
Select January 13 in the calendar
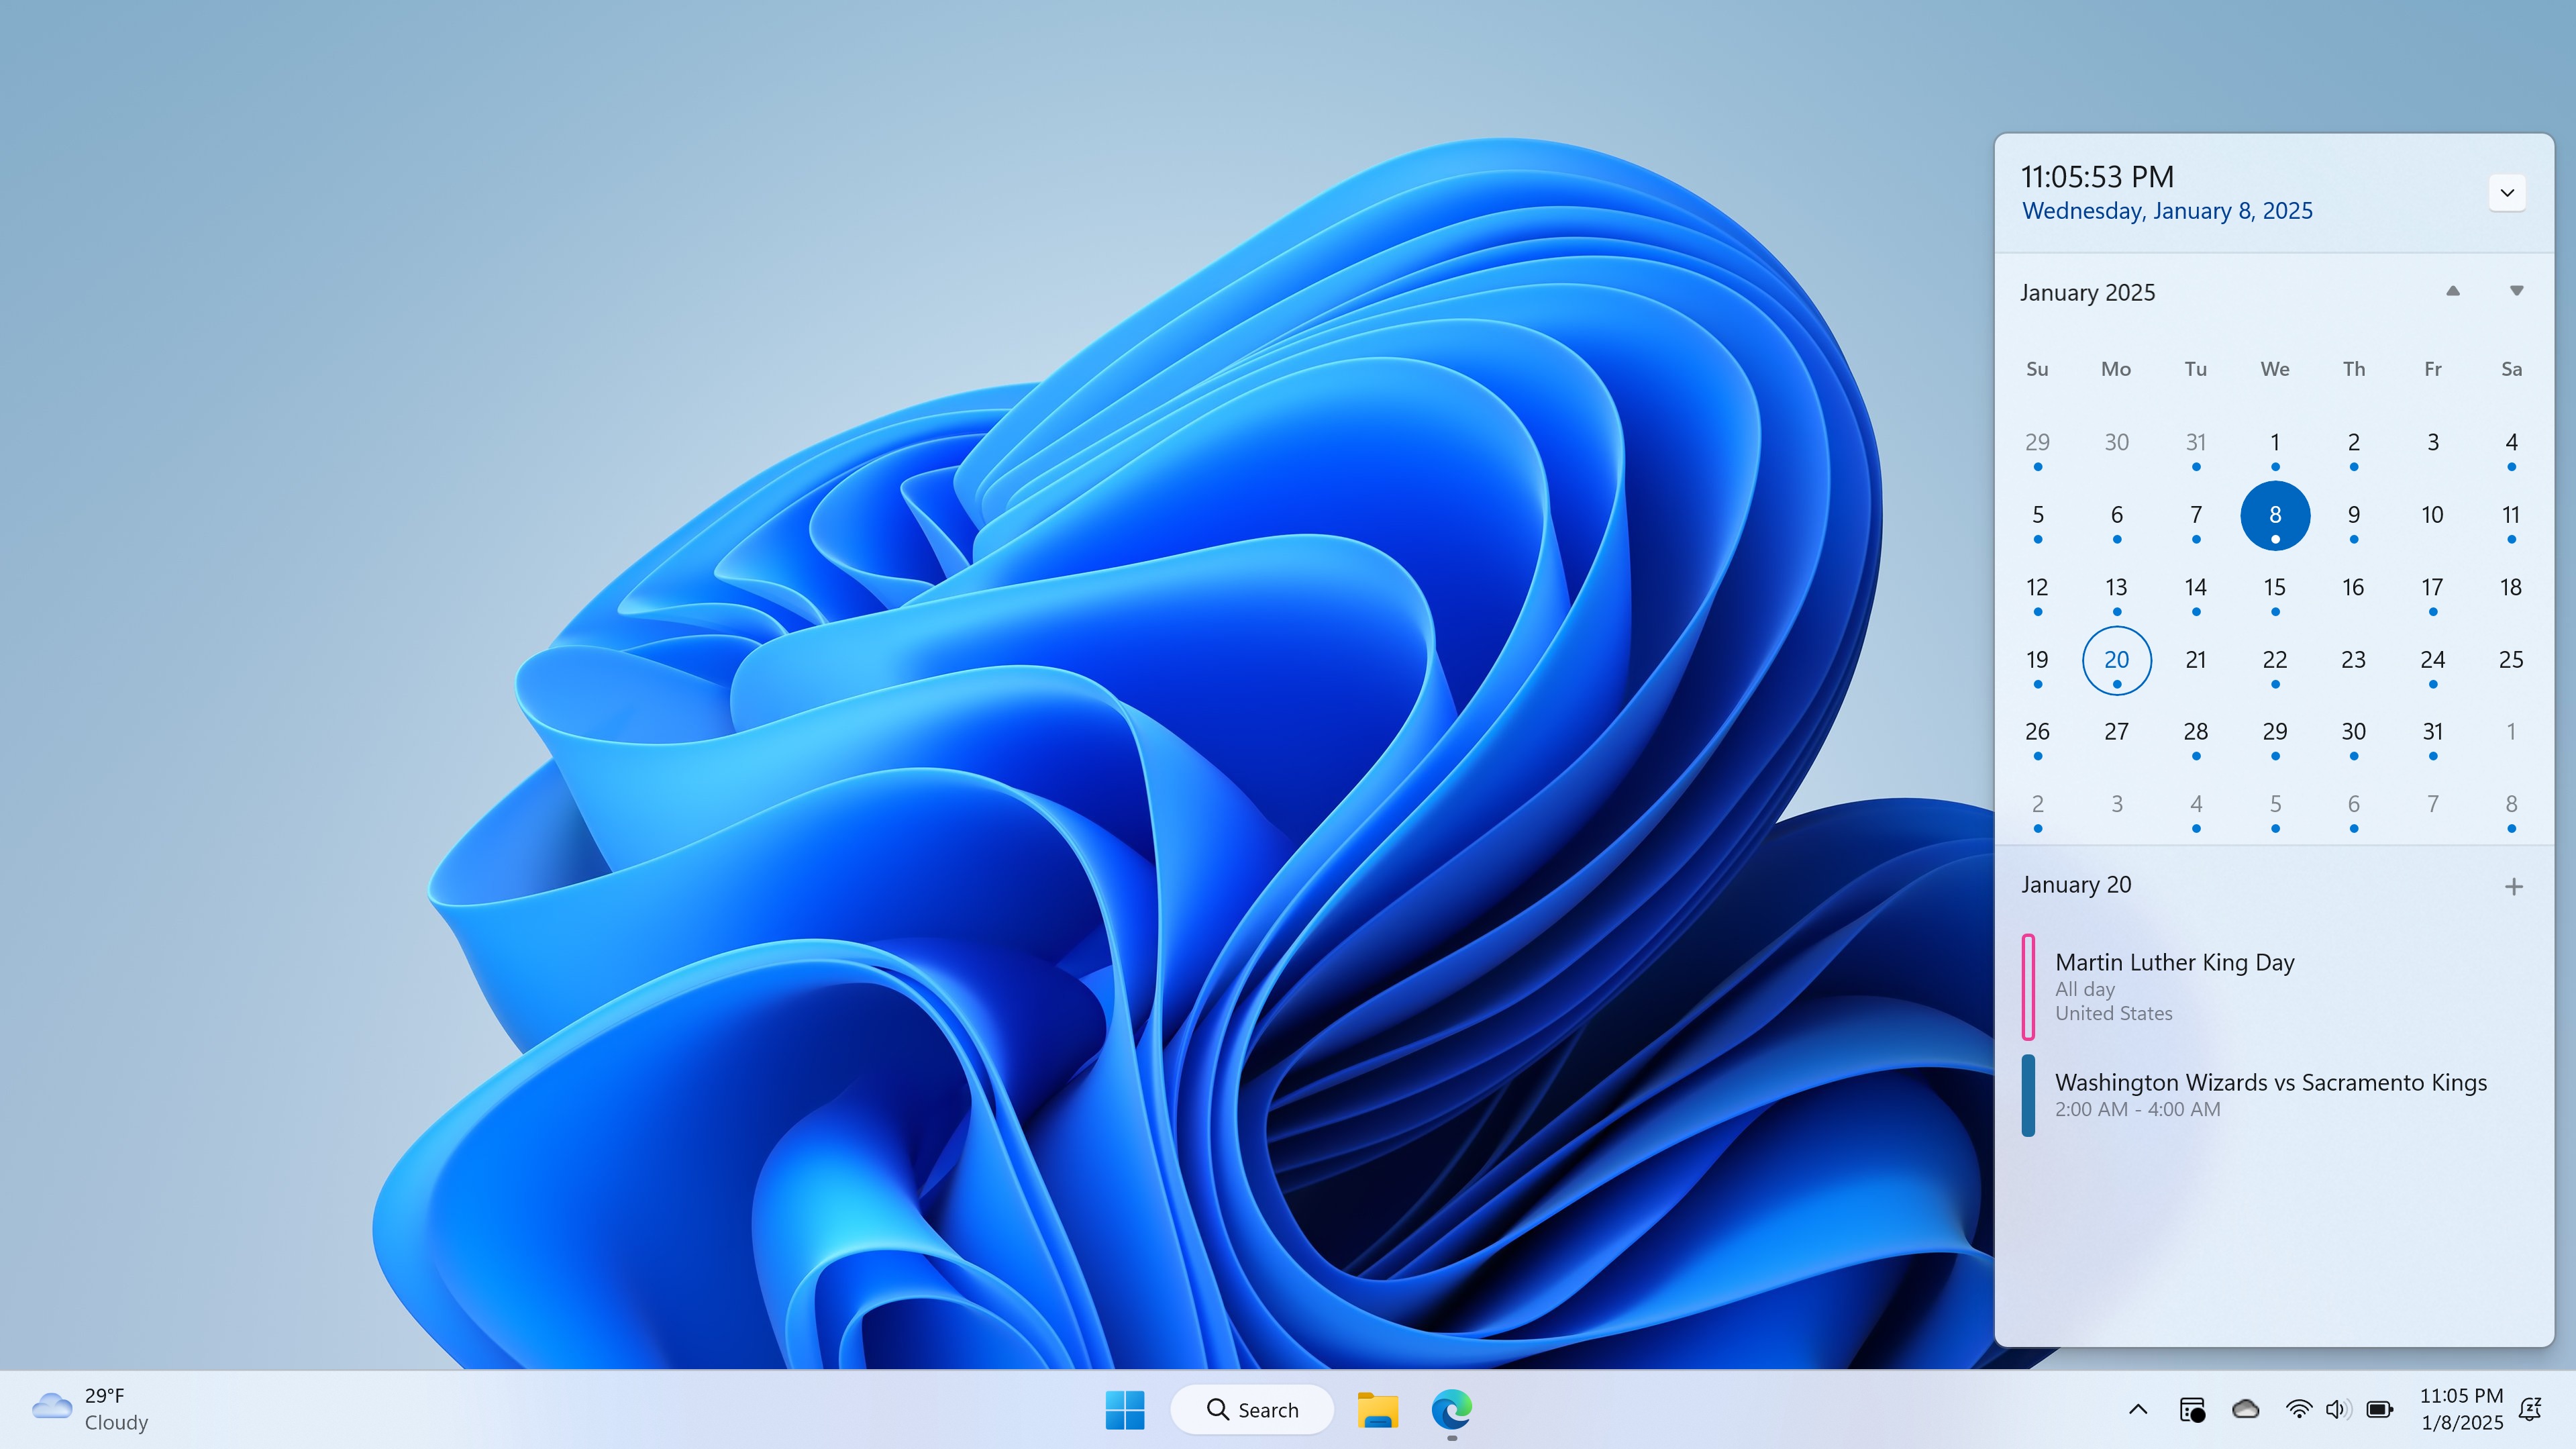(x=2117, y=588)
